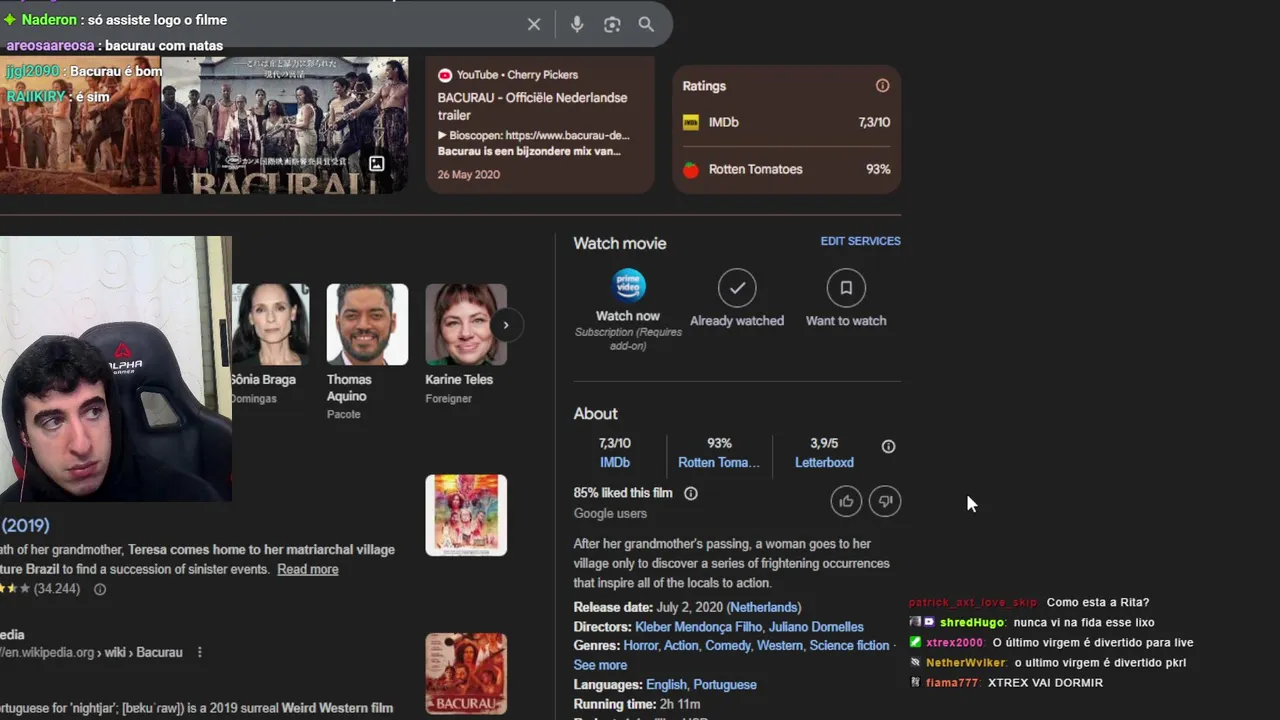Open the Bacurau Japanese poster image
The image size is (1280, 720).
click(x=285, y=125)
